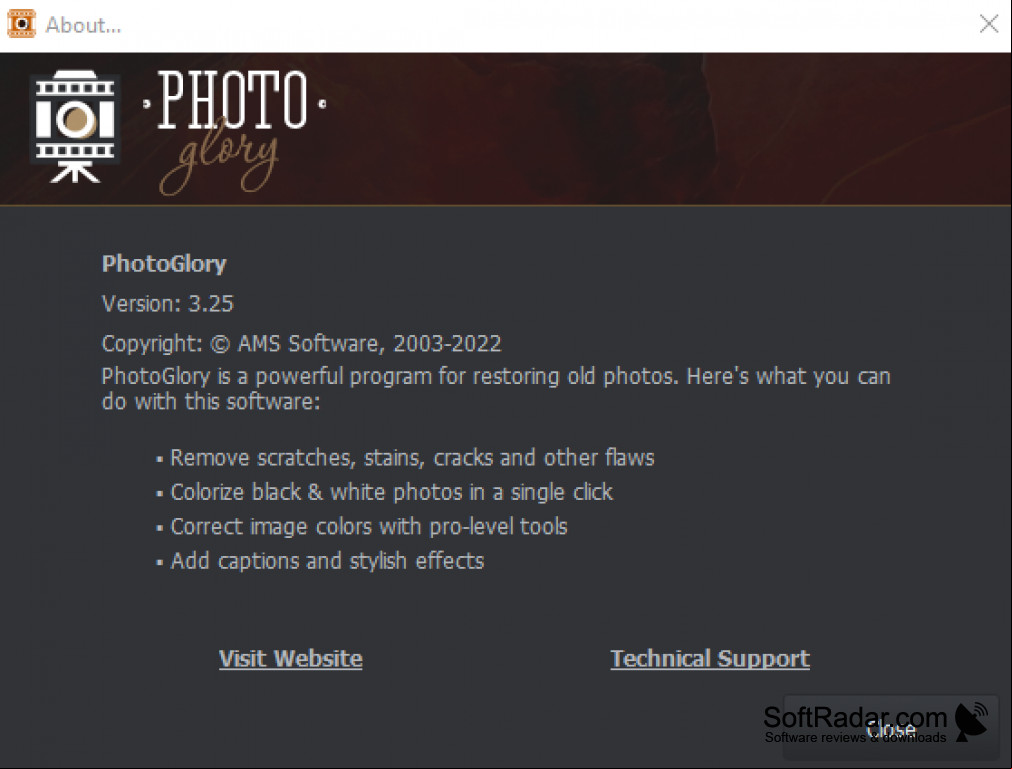Click the white PHOTO wordmark in the banner
The height and width of the screenshot is (769, 1012).
tap(233, 100)
